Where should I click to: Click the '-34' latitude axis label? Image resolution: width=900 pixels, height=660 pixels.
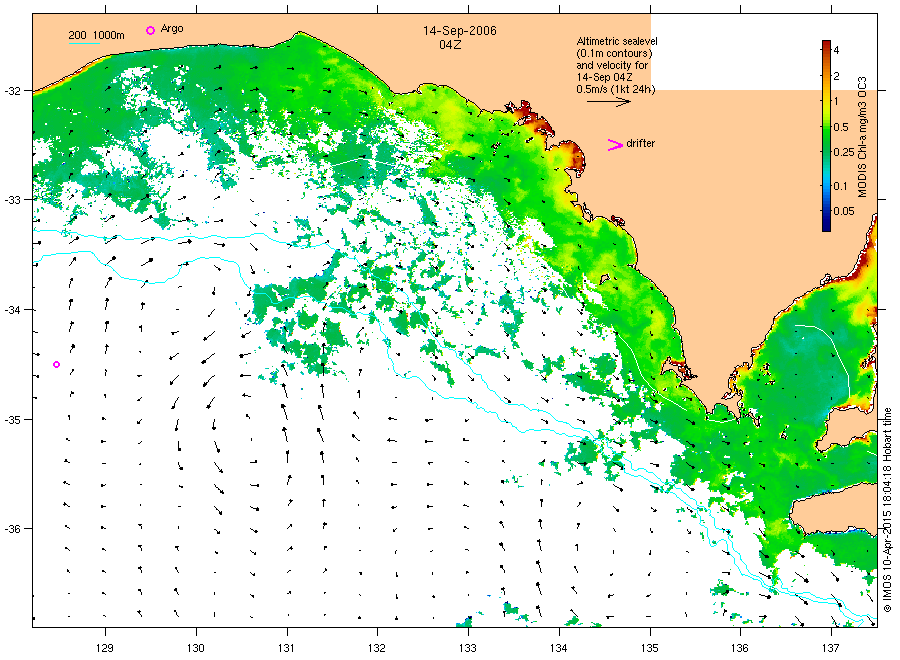[12, 310]
